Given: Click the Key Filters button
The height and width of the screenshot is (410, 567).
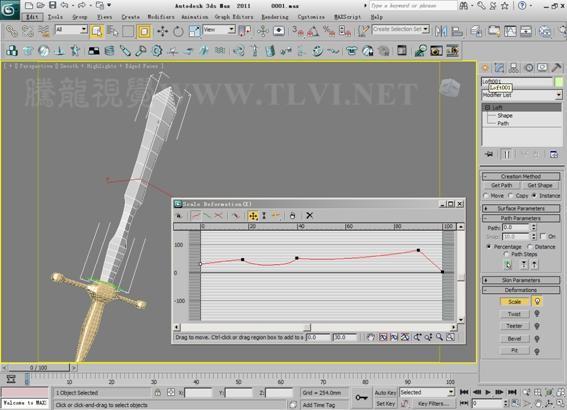Looking at the screenshot, I should [x=433, y=403].
